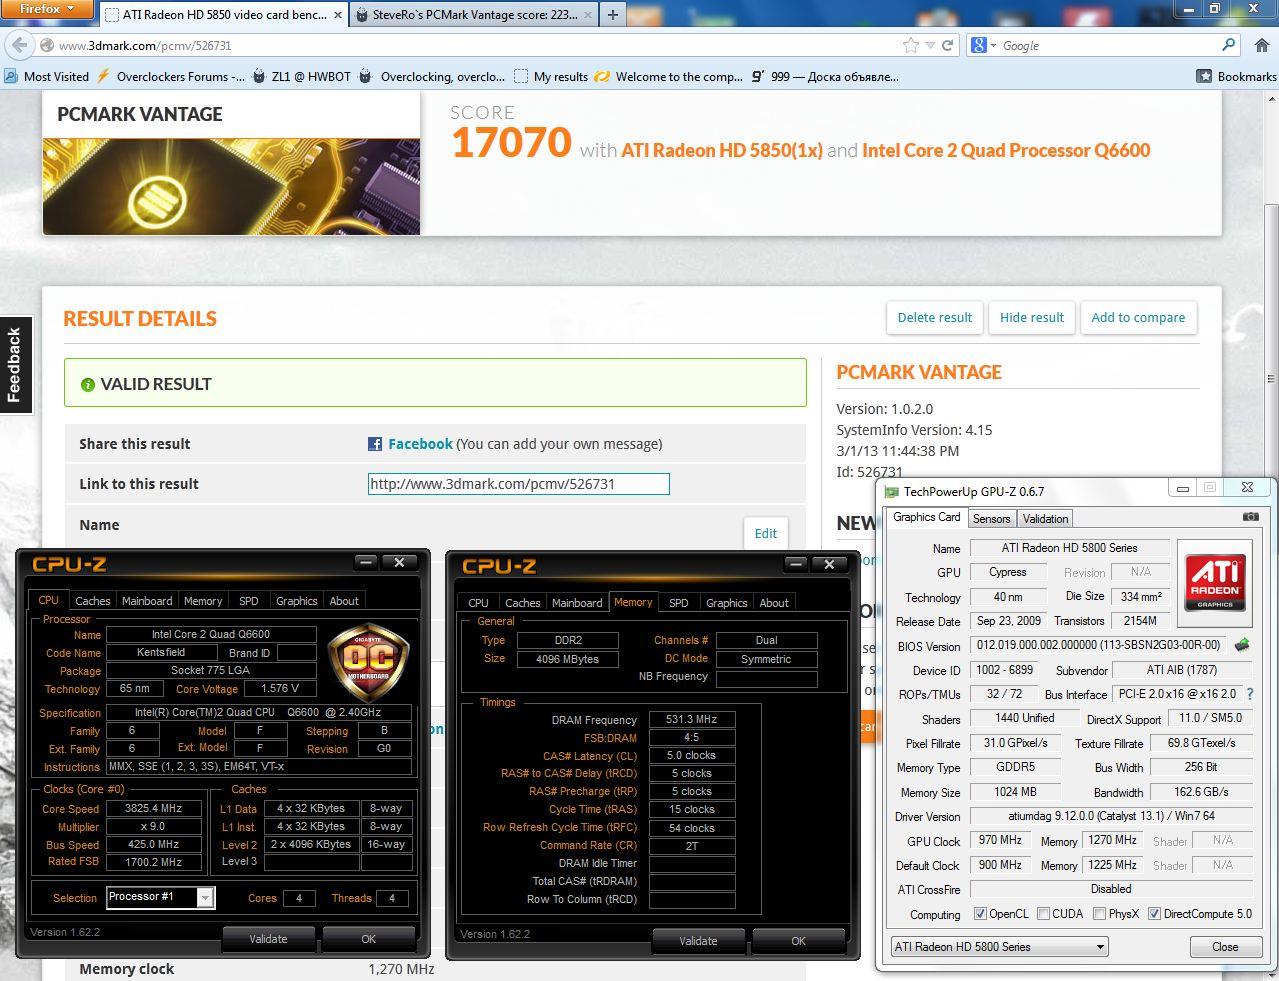
Task: Click the bookmark star in the address bar
Action: pyautogui.click(x=910, y=45)
